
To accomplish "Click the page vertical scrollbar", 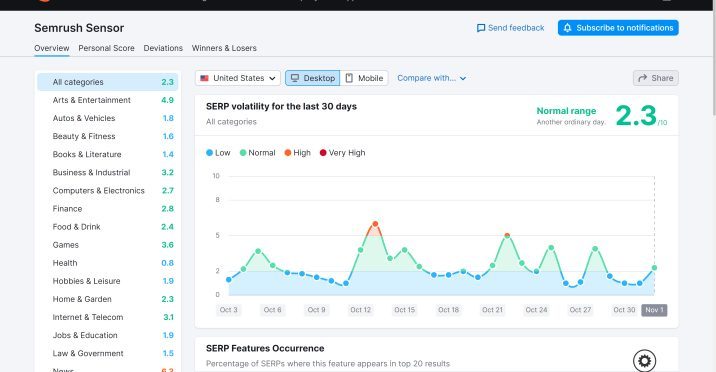I will coord(714,64).
